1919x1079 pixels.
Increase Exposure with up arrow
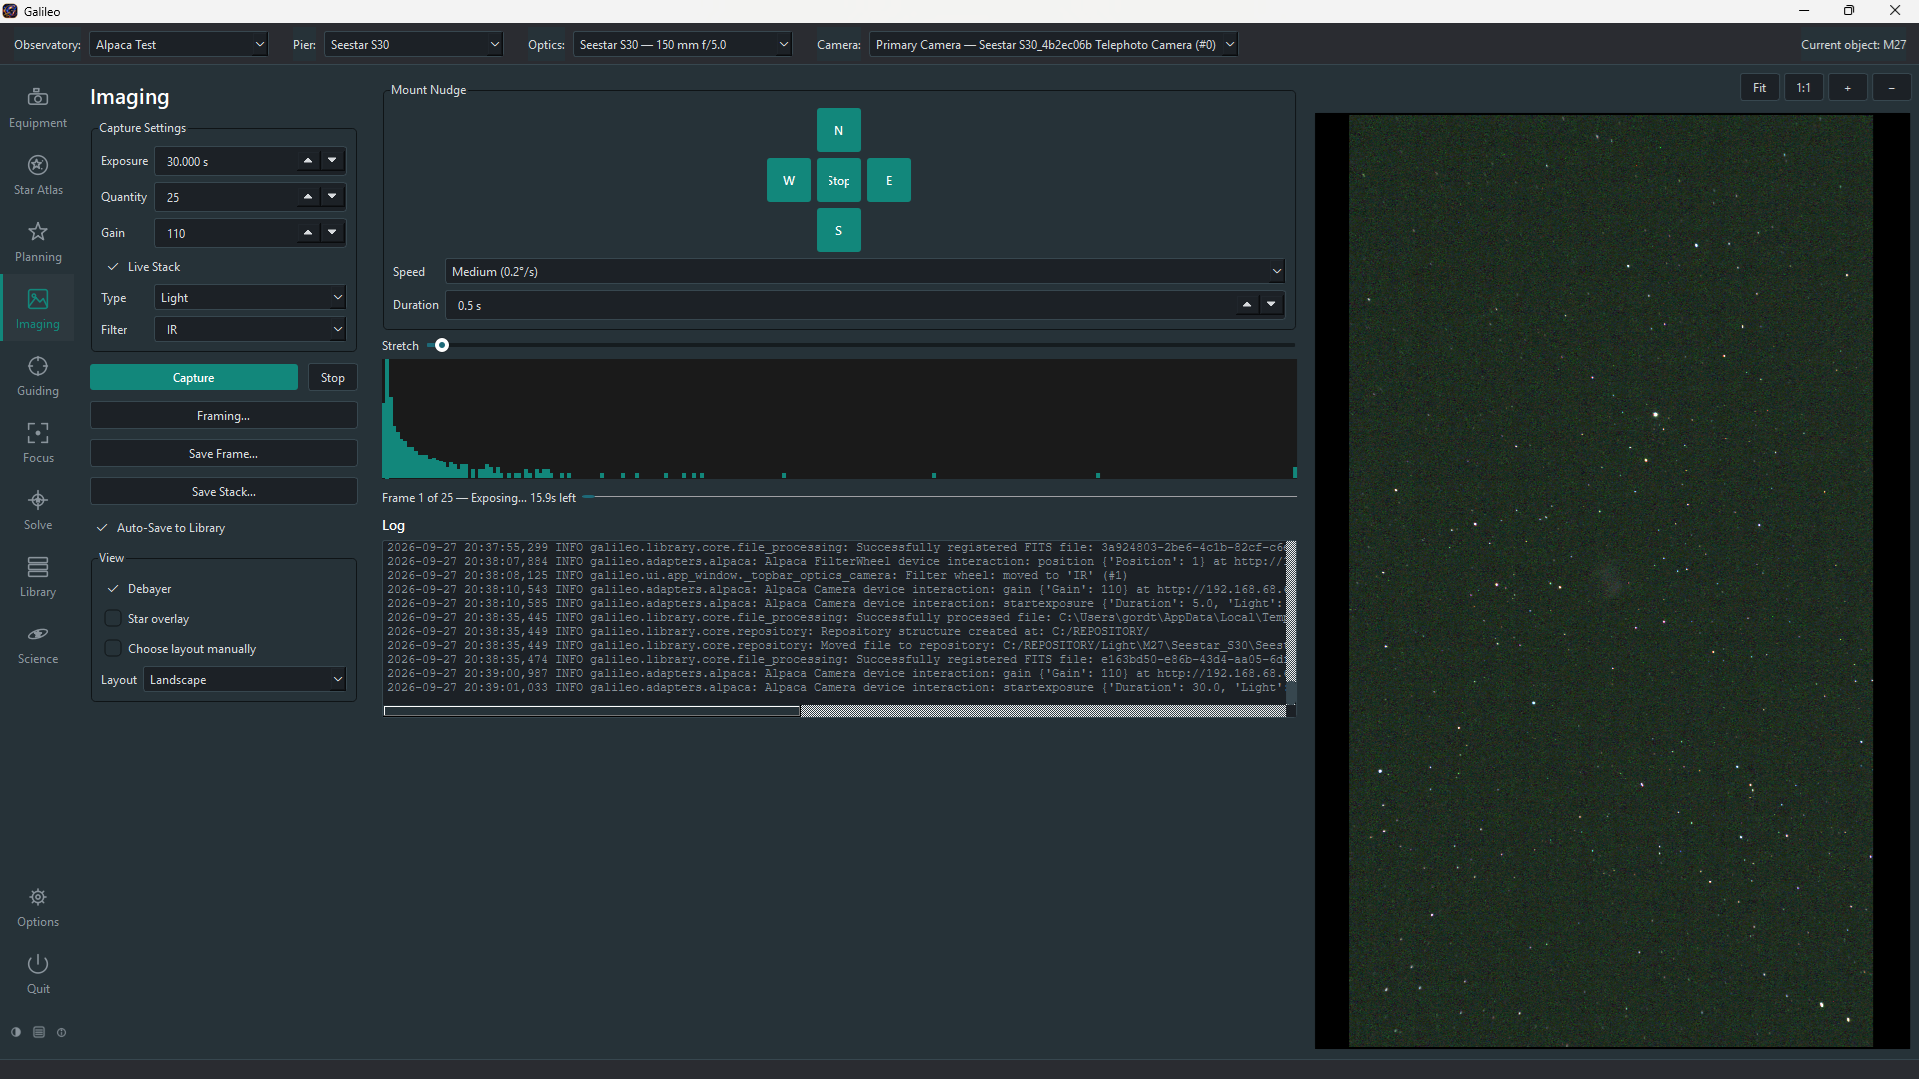click(x=308, y=161)
